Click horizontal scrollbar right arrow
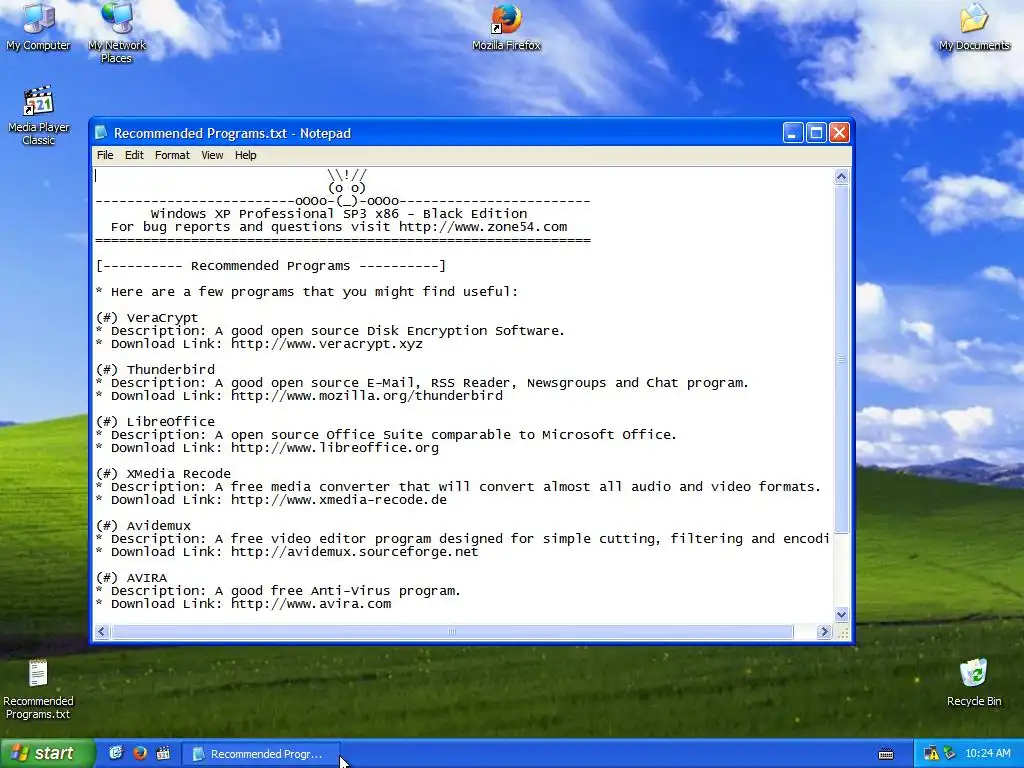1024x768 pixels. [824, 632]
